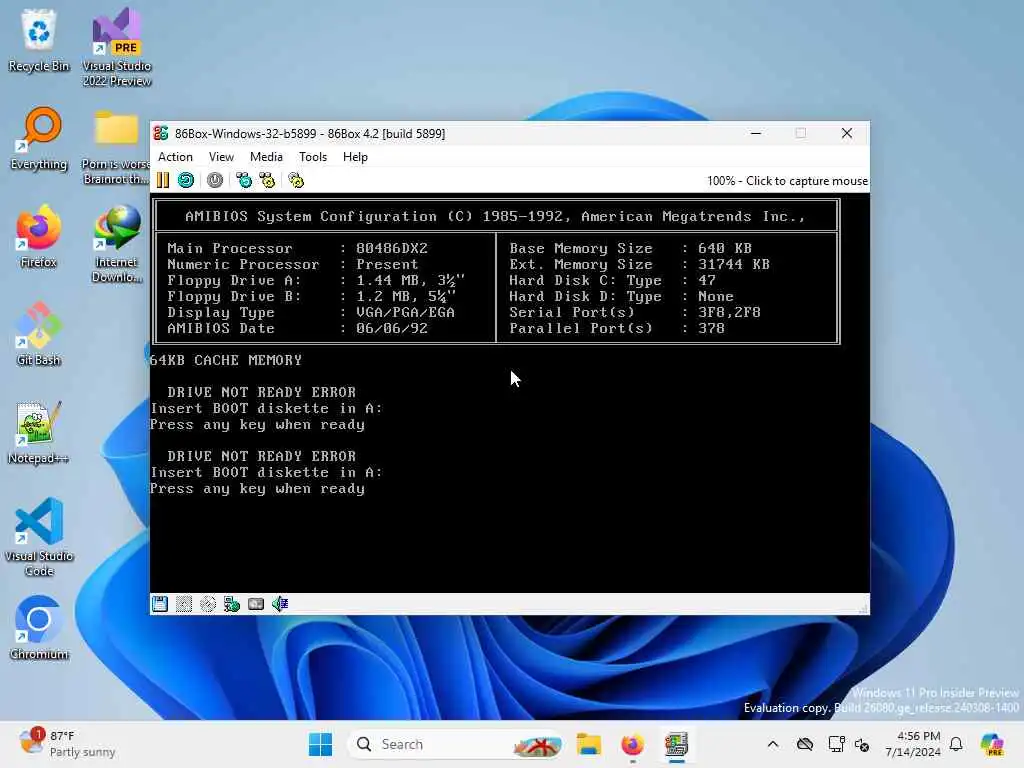The width and height of the screenshot is (1024, 768).
Task: Click the gray ACPI shutdown power icon
Action: pyautogui.click(x=215, y=180)
